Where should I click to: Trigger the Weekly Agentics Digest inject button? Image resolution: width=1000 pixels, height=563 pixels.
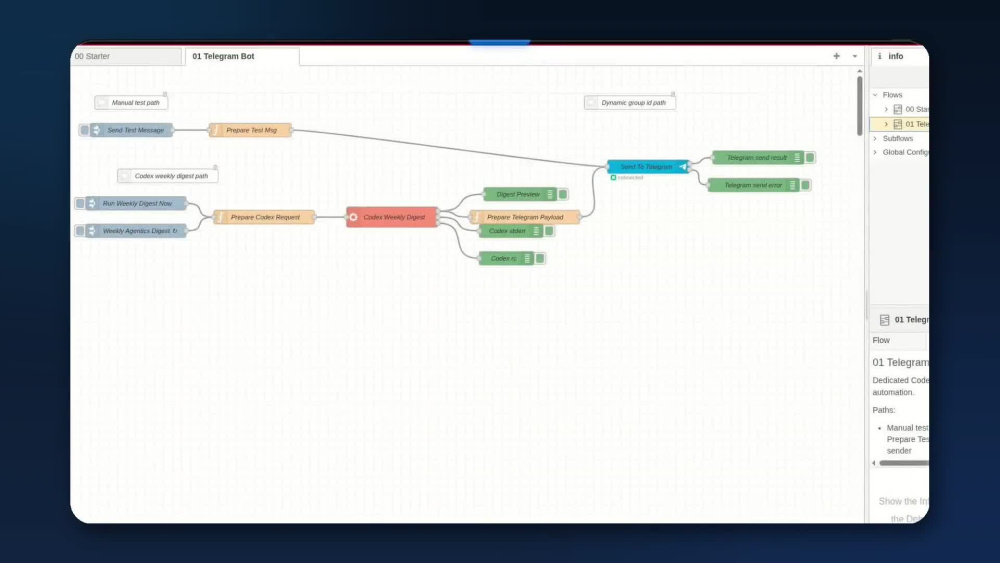(80, 231)
